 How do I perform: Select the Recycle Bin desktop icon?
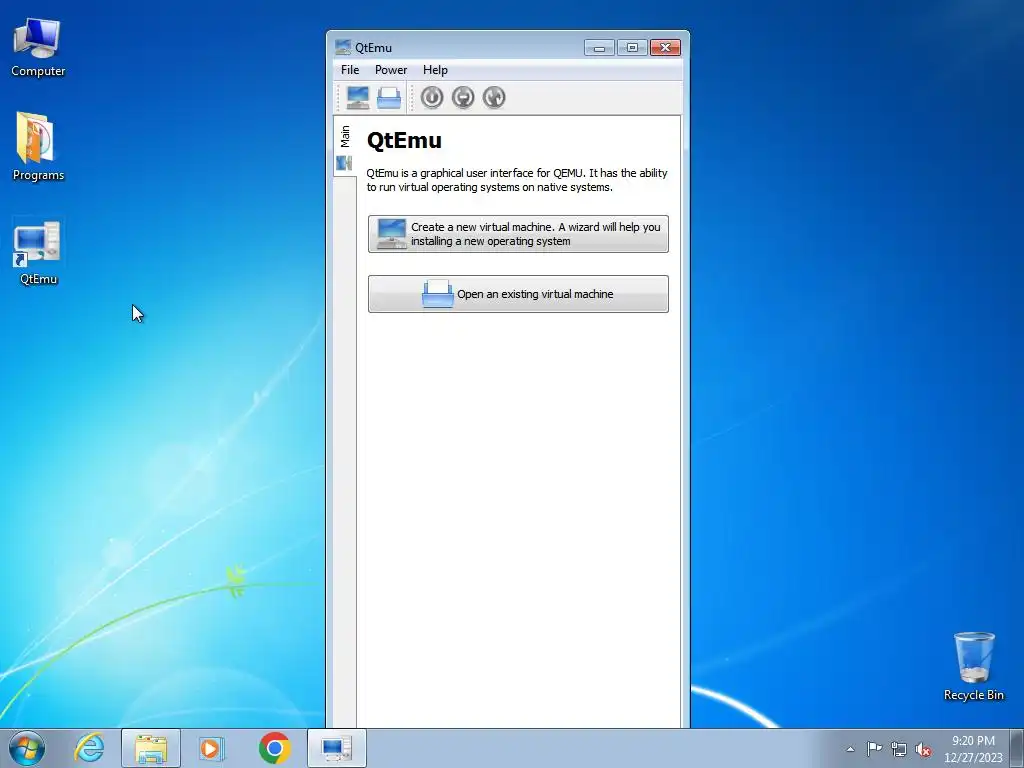(974, 667)
